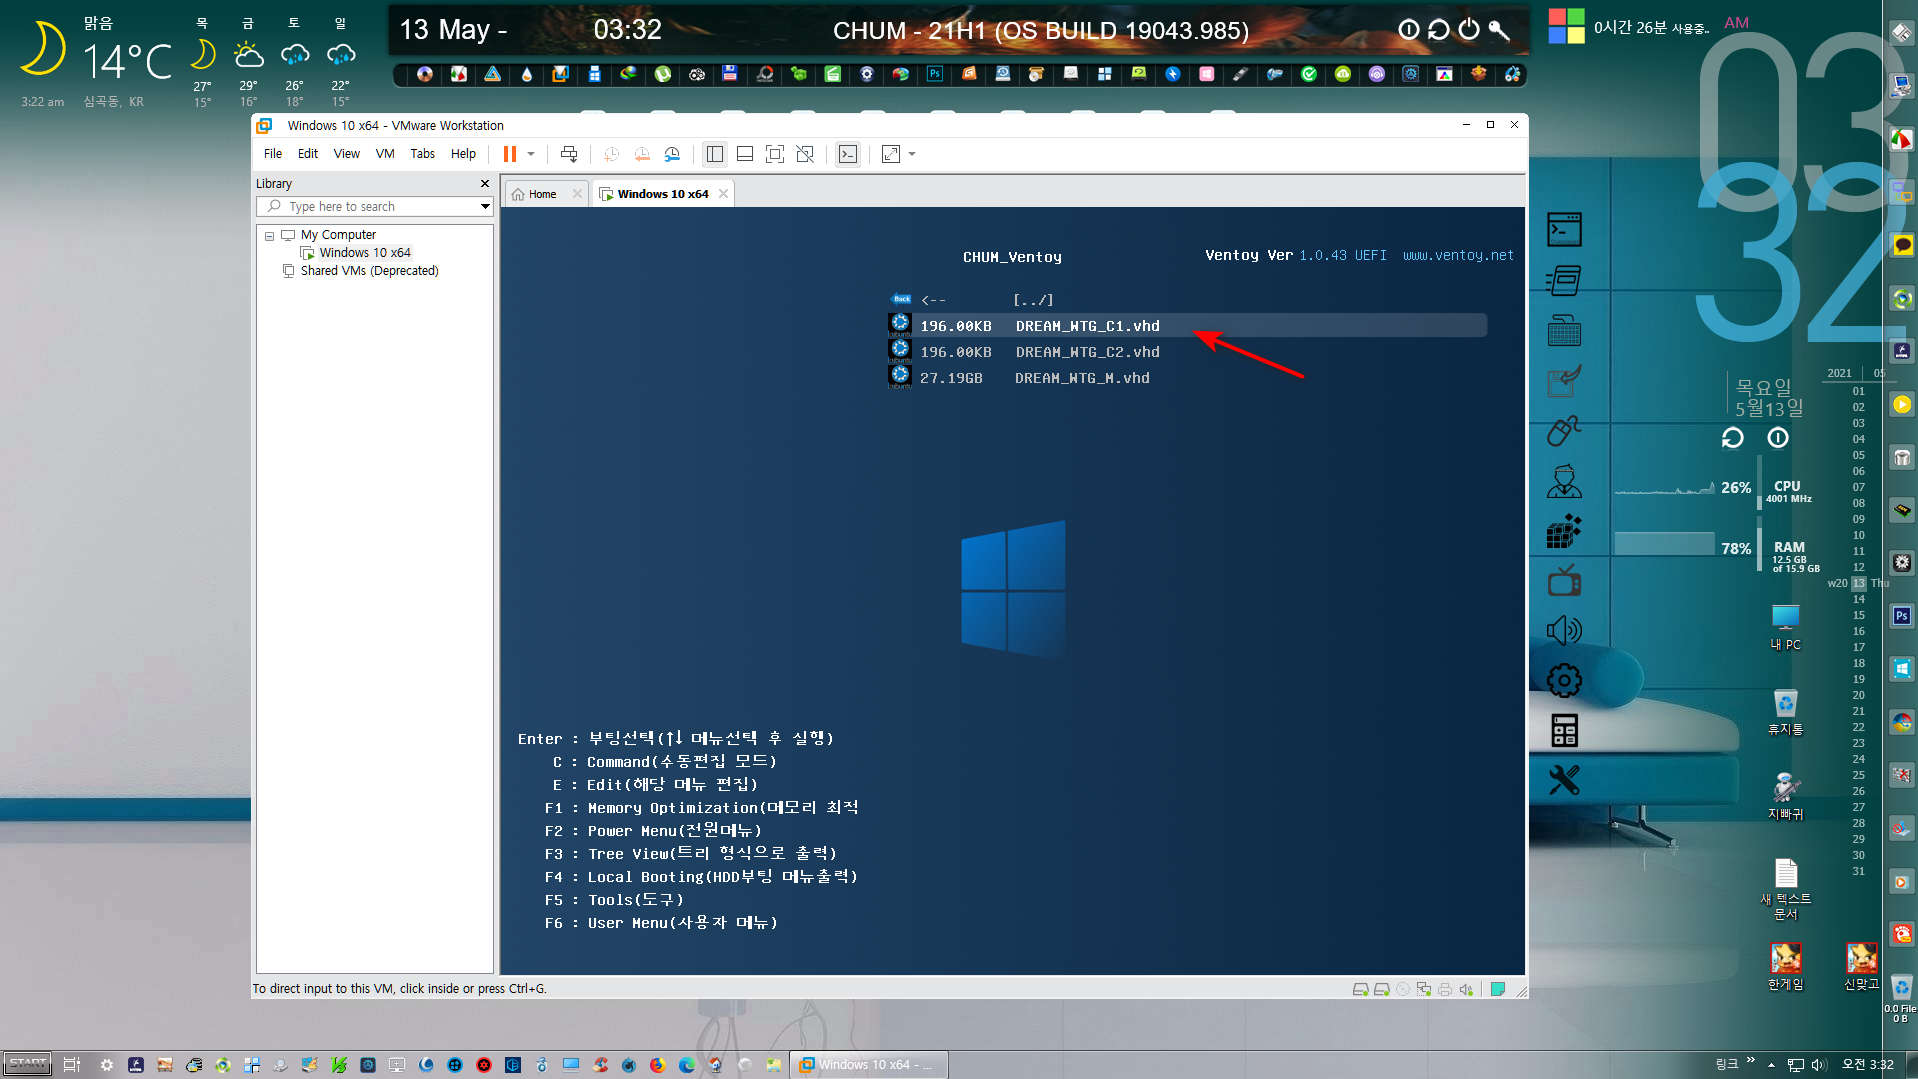Open the stretch mode dropdown arrow
1918x1079 pixels.
point(912,154)
